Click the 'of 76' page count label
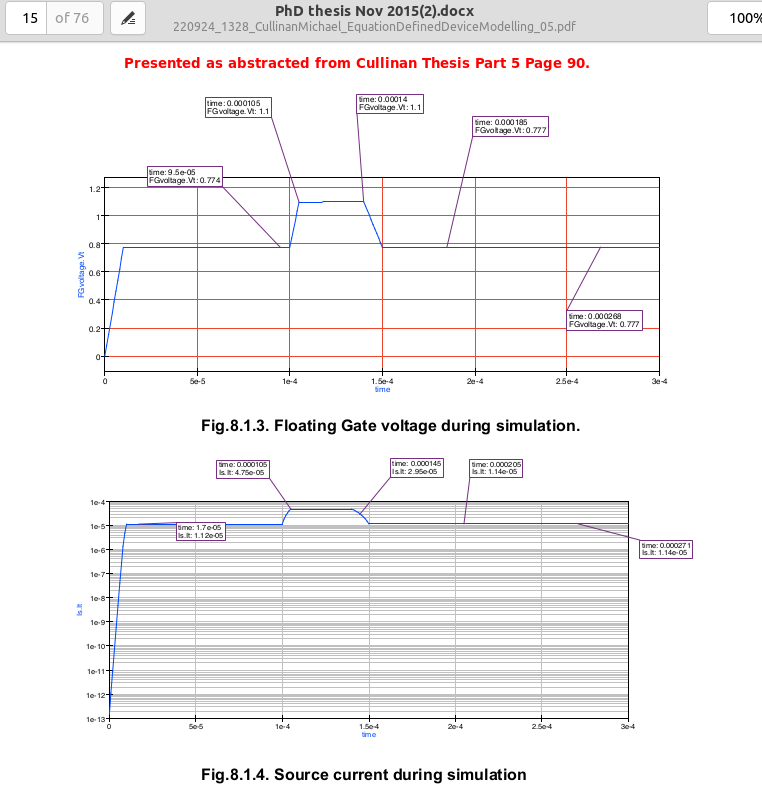Viewport: 762px width, 798px height. pos(78,18)
